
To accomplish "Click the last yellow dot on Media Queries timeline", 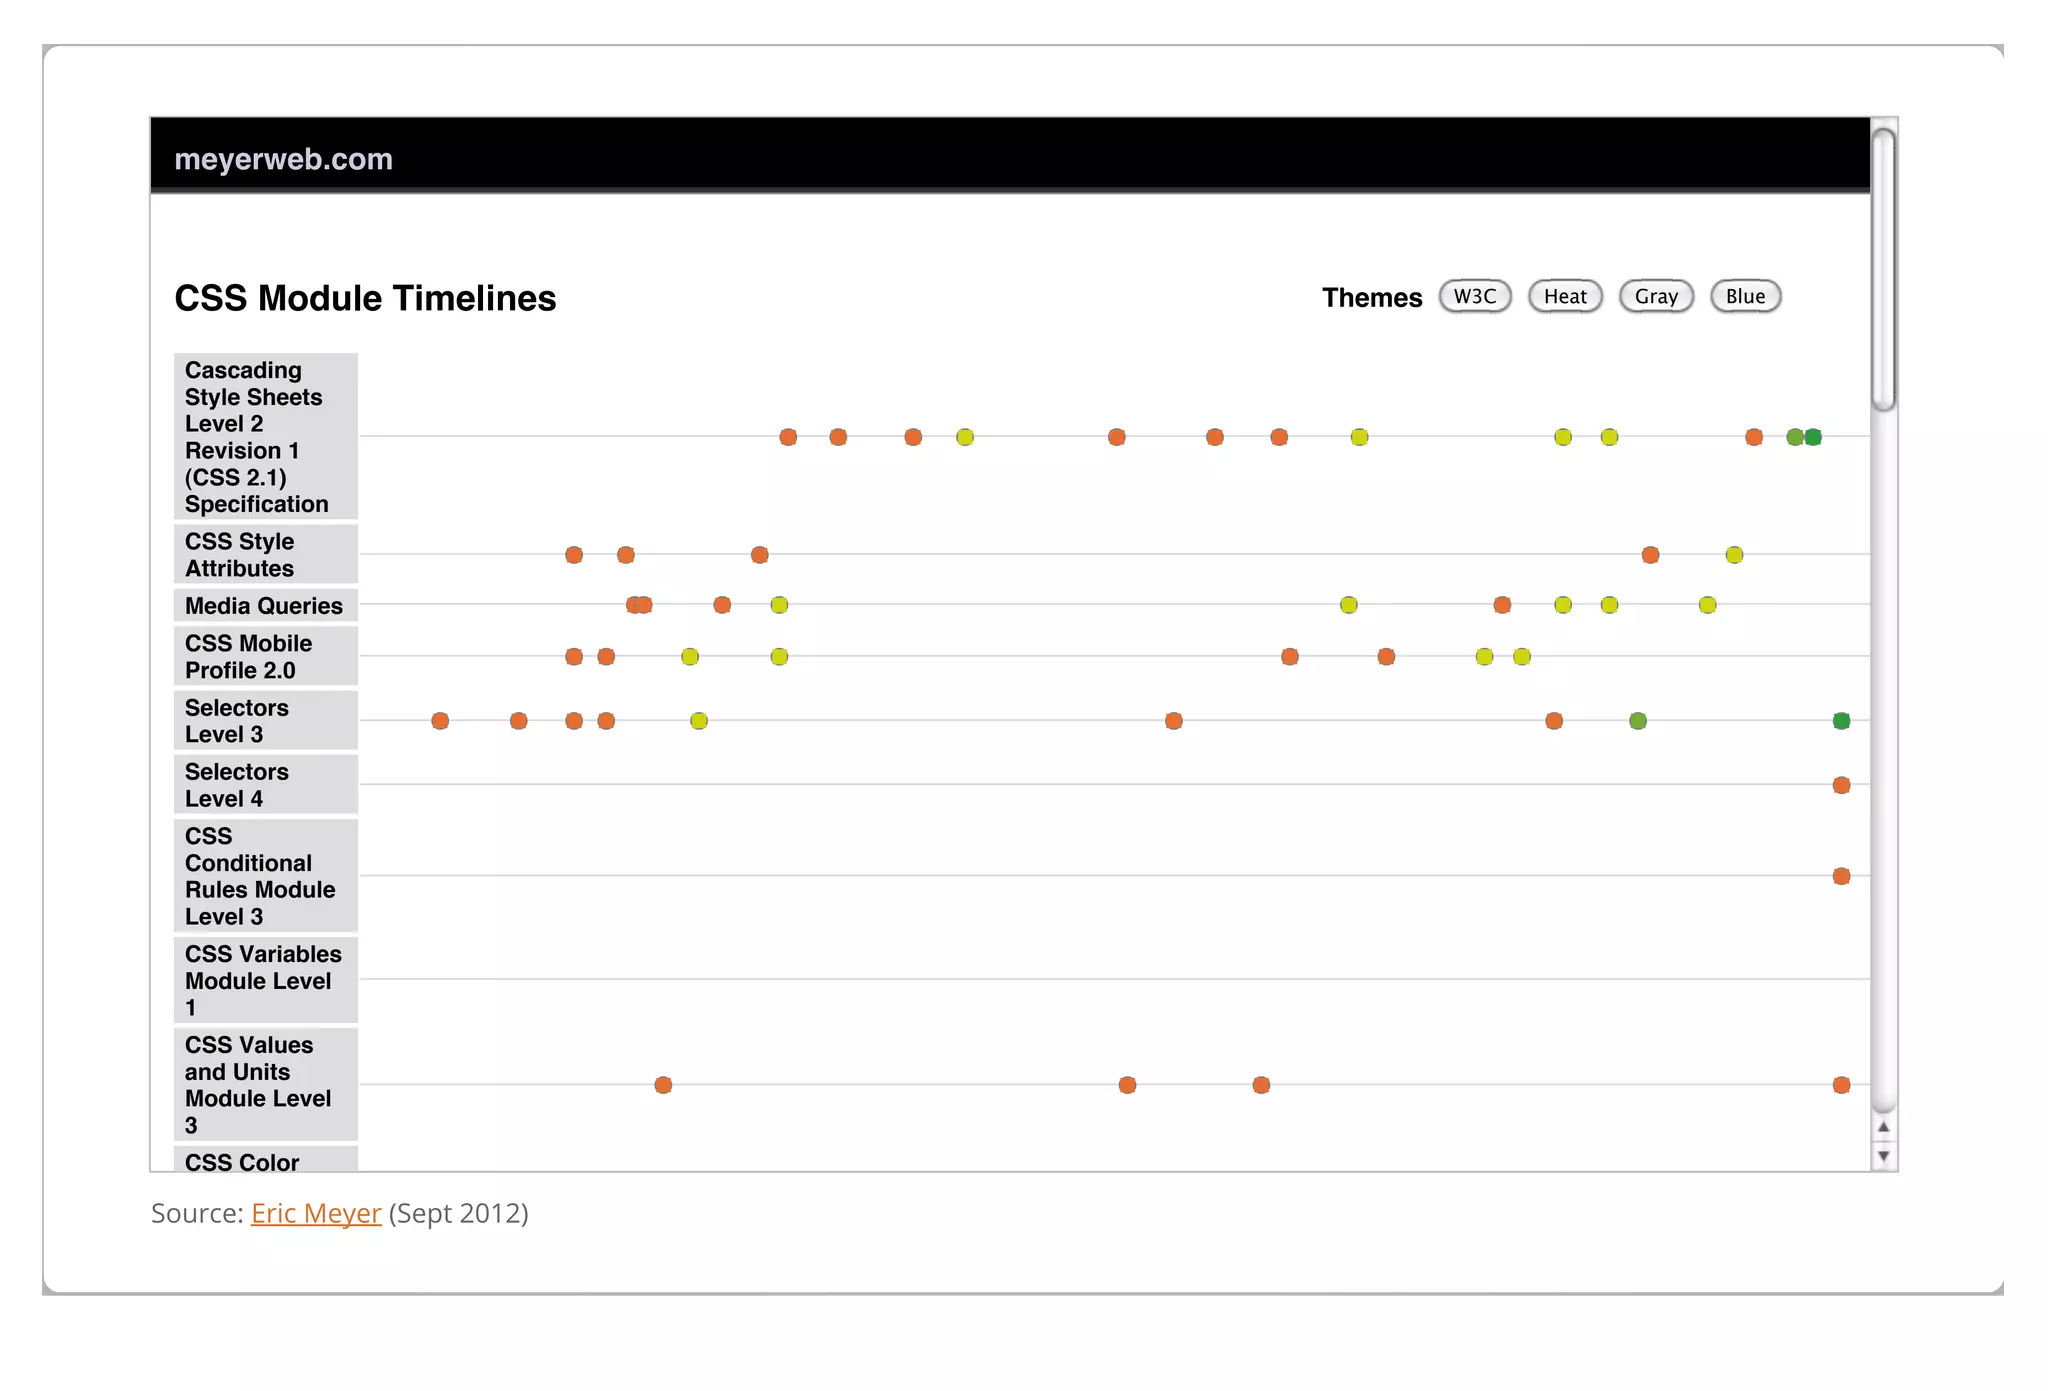I will 1707,605.
